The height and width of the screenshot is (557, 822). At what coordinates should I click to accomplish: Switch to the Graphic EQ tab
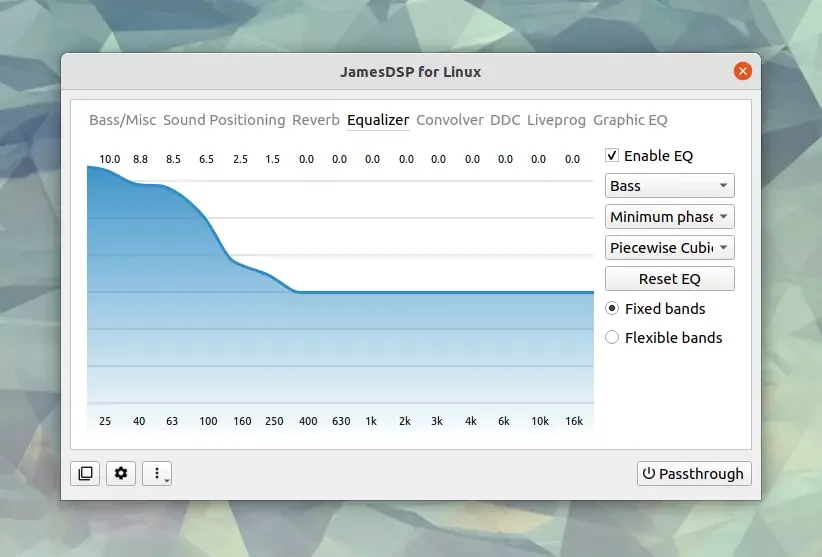pos(630,120)
